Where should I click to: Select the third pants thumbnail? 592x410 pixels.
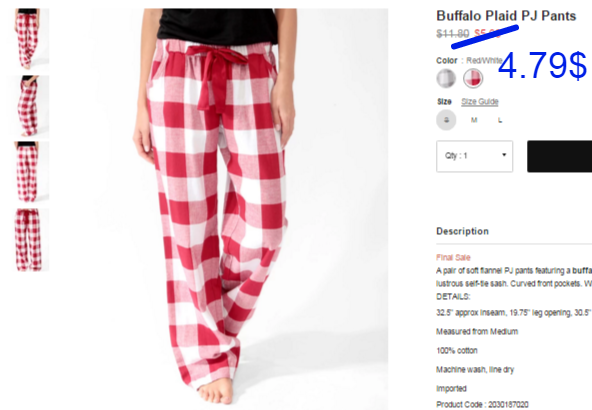(x=29, y=172)
